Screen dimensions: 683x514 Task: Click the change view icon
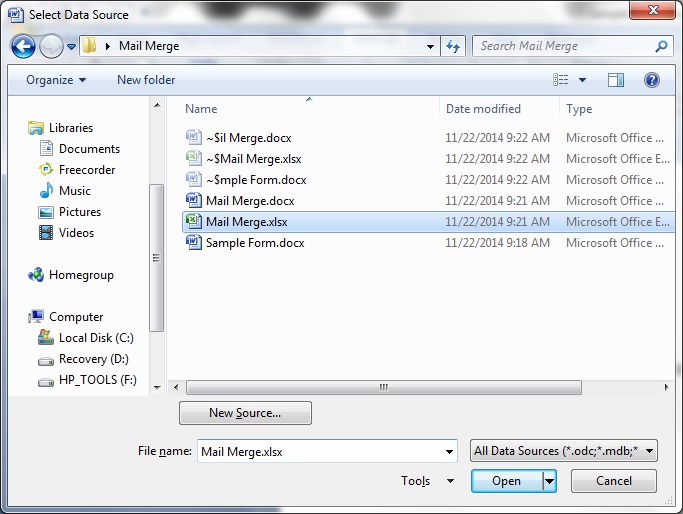coord(561,80)
